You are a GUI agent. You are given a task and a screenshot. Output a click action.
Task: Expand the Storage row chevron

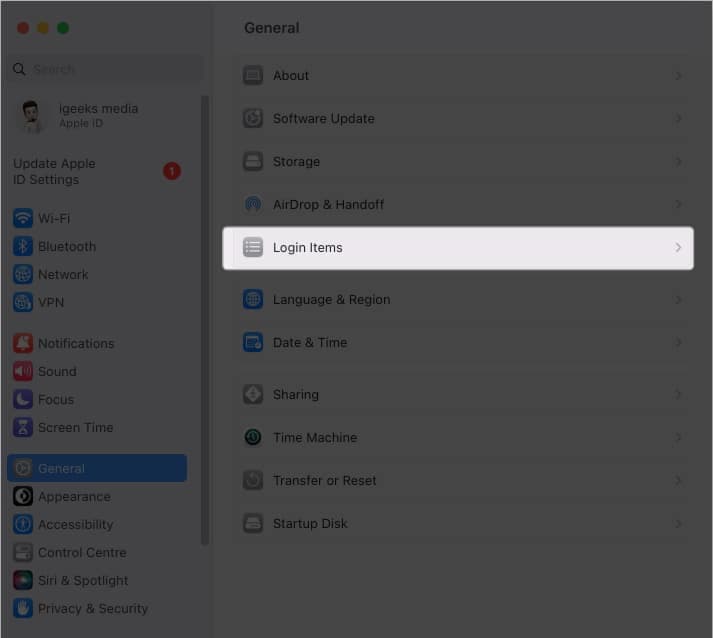[678, 161]
